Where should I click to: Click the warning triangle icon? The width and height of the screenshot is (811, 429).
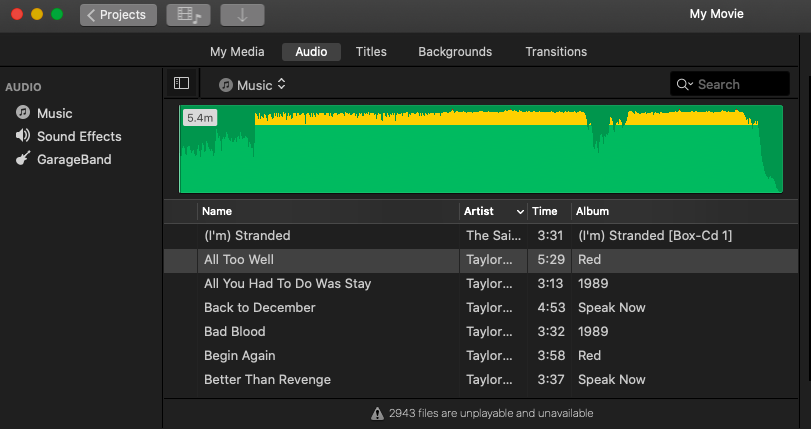pos(377,413)
